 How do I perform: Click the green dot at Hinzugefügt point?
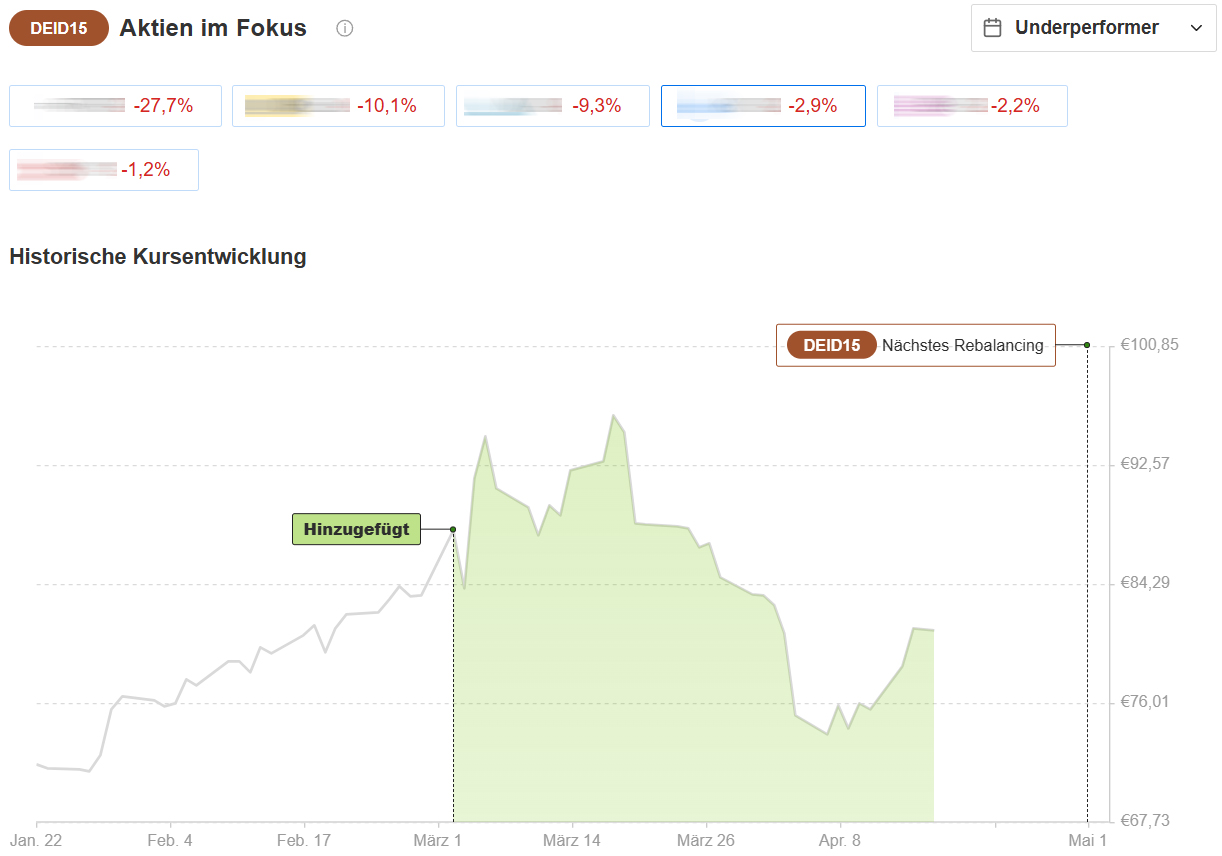click(453, 529)
